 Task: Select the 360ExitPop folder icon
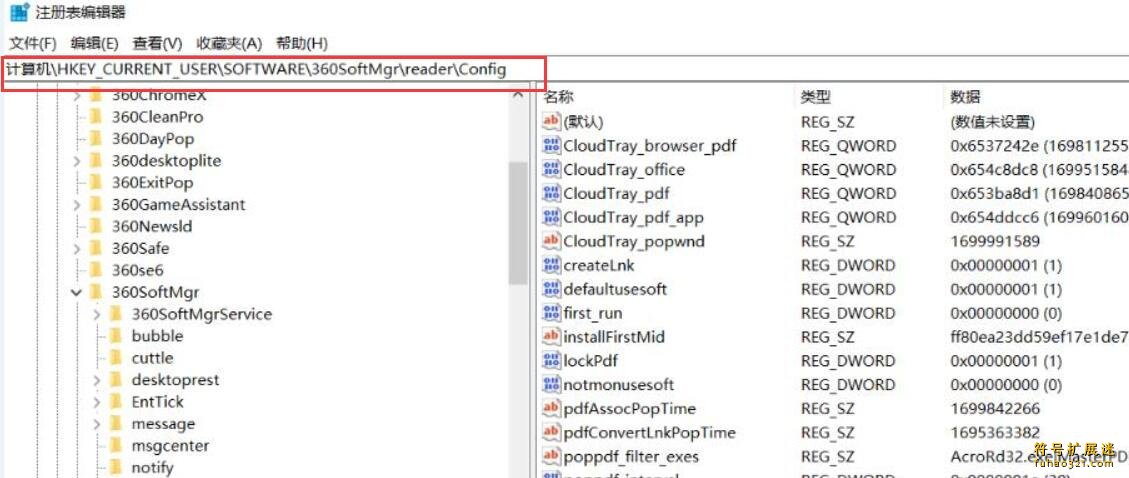point(96,183)
